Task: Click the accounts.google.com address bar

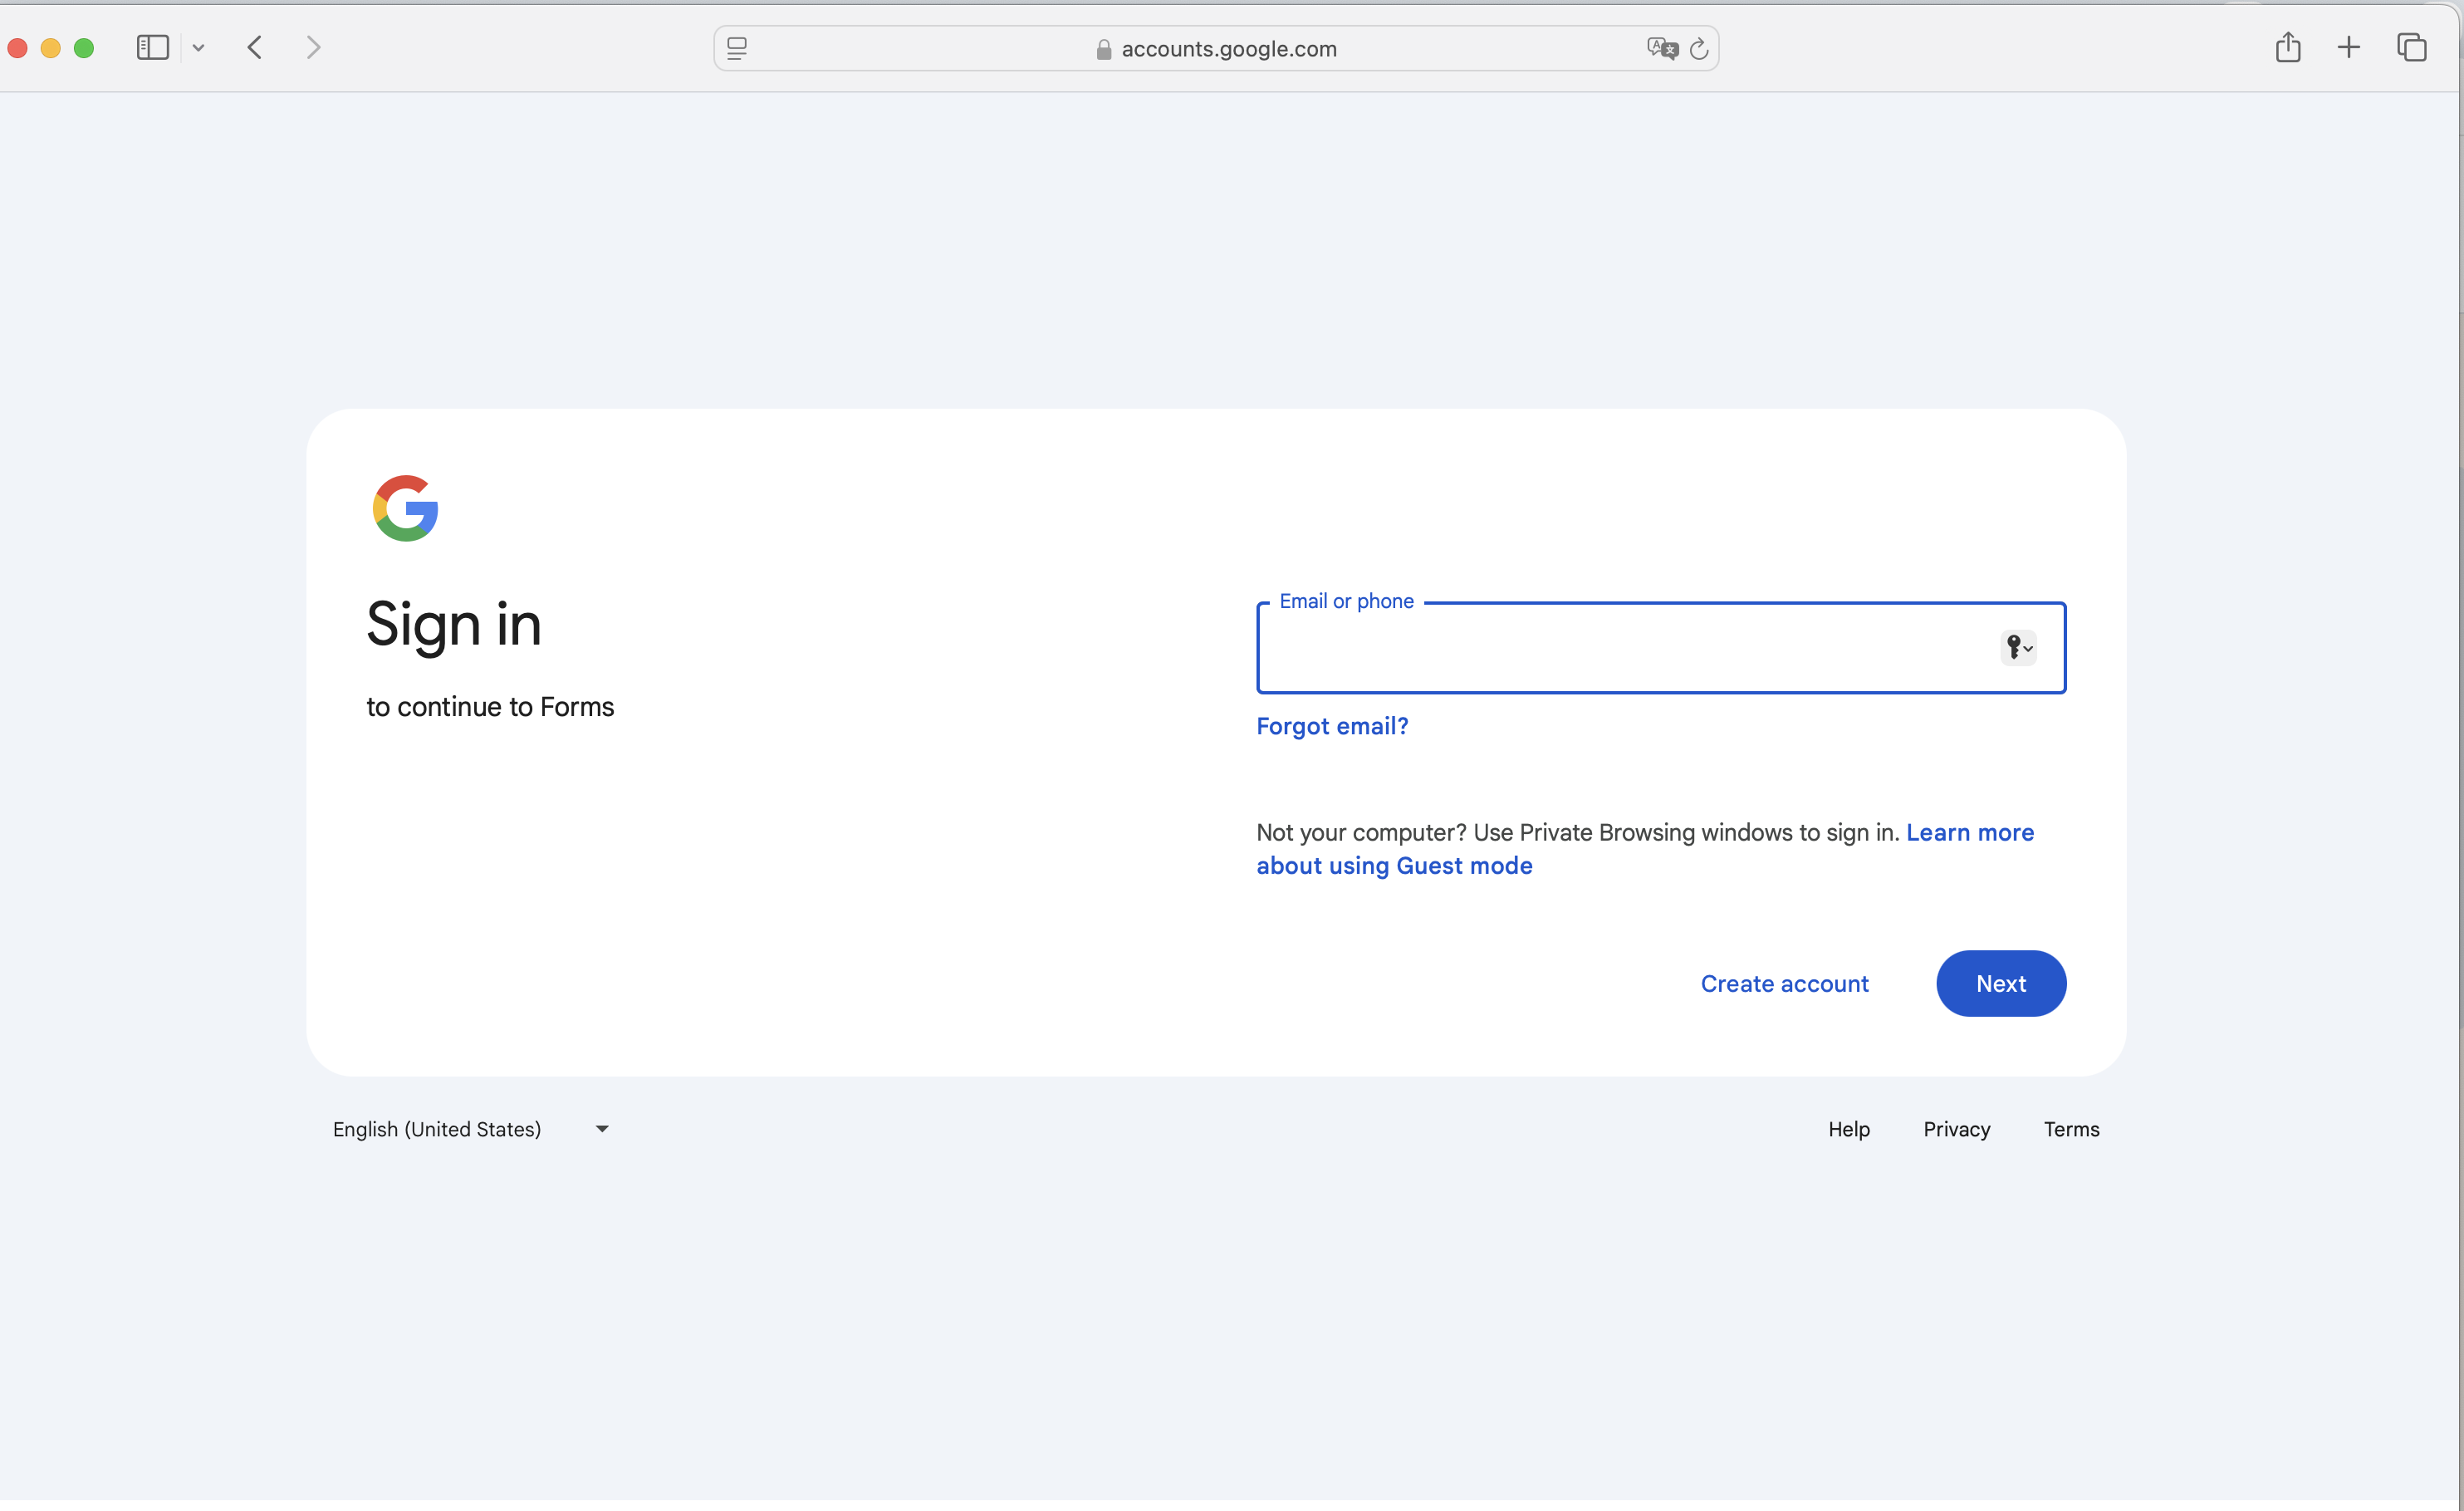Action: click(1228, 49)
